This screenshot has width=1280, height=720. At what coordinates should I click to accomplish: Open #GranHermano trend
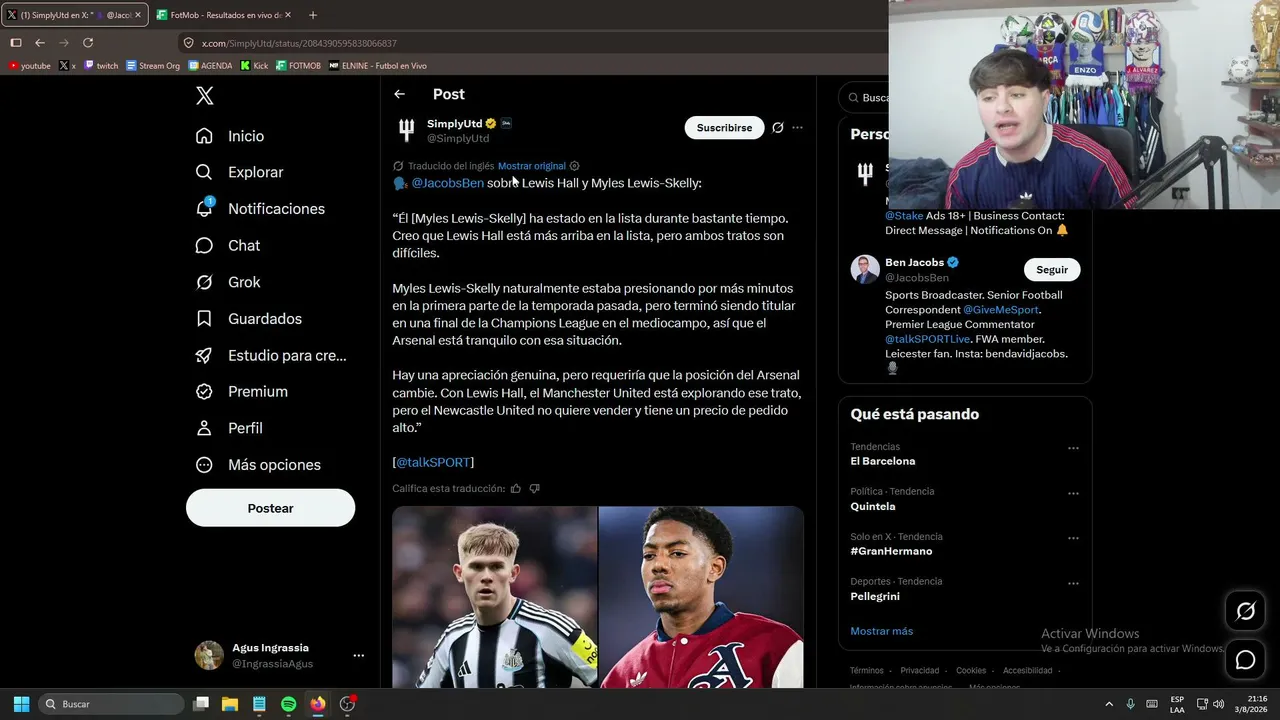pyautogui.click(x=891, y=551)
